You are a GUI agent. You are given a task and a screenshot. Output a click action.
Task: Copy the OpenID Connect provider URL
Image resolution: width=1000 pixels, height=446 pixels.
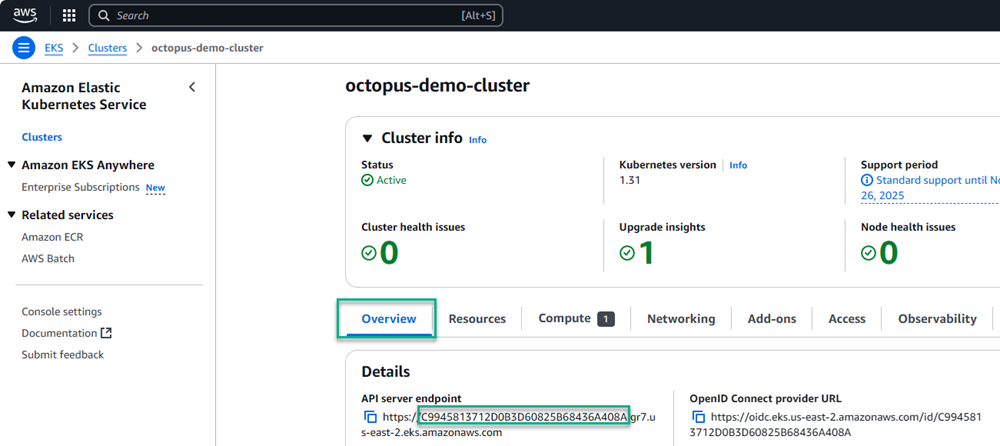pos(698,418)
